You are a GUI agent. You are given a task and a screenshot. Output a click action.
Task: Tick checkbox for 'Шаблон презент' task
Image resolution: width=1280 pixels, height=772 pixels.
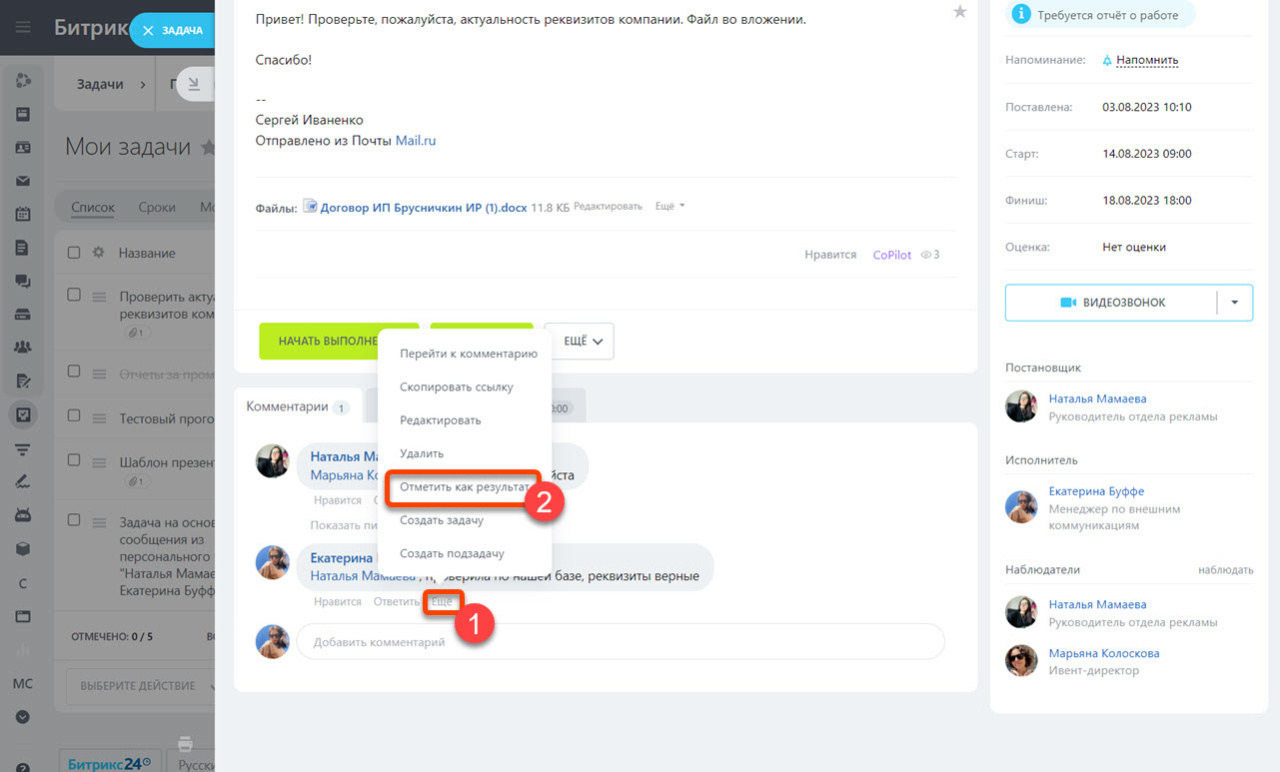coord(74,460)
